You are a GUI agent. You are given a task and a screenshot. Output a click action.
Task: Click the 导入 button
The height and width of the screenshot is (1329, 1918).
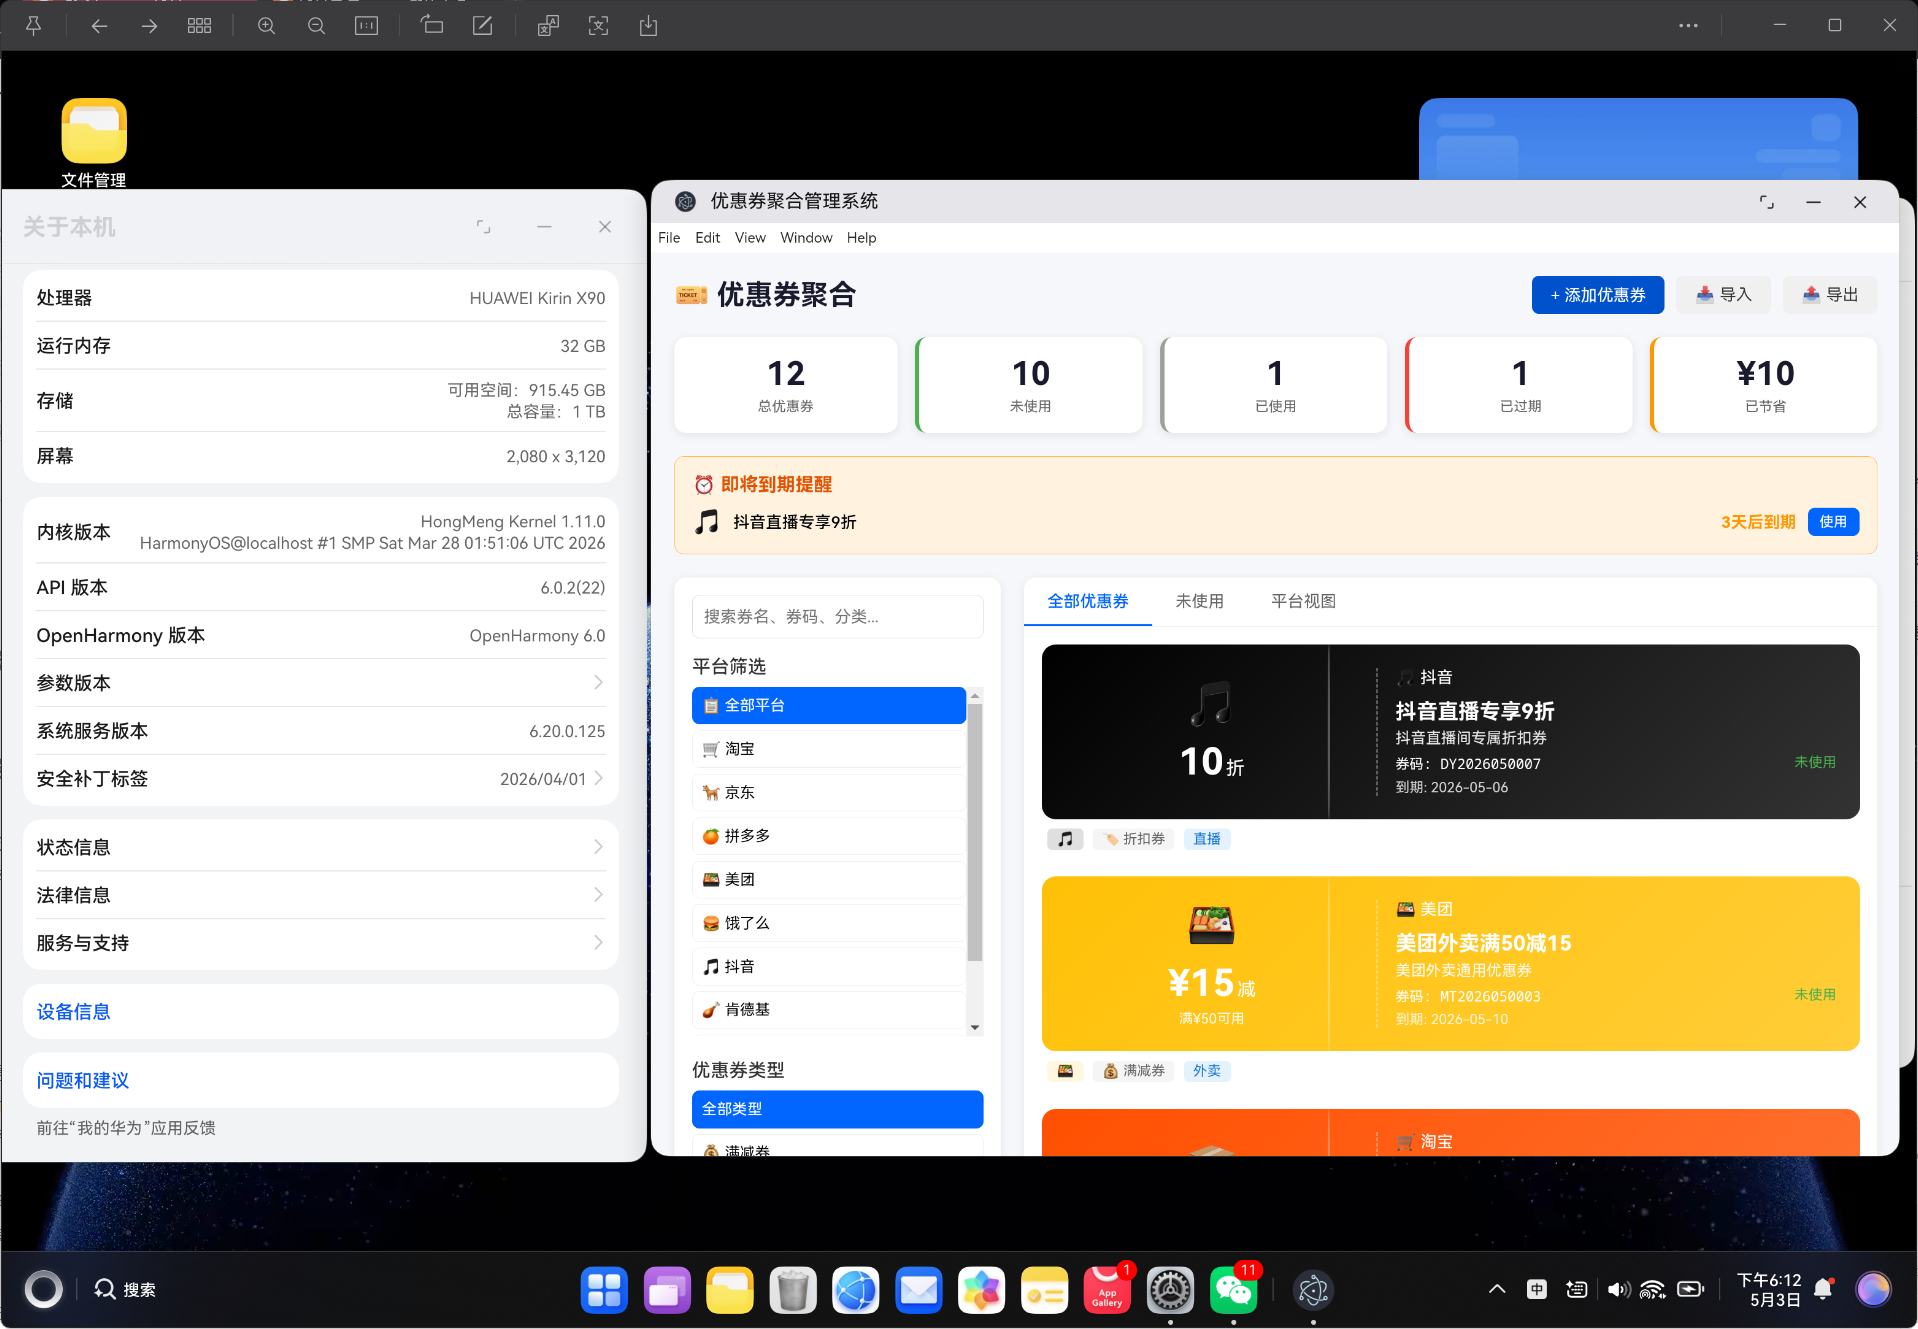[1723, 295]
